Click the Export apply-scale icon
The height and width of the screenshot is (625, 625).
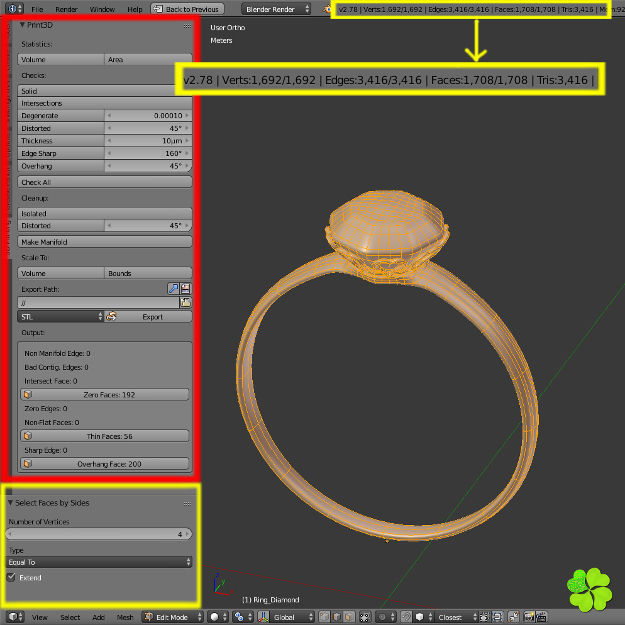111,316
